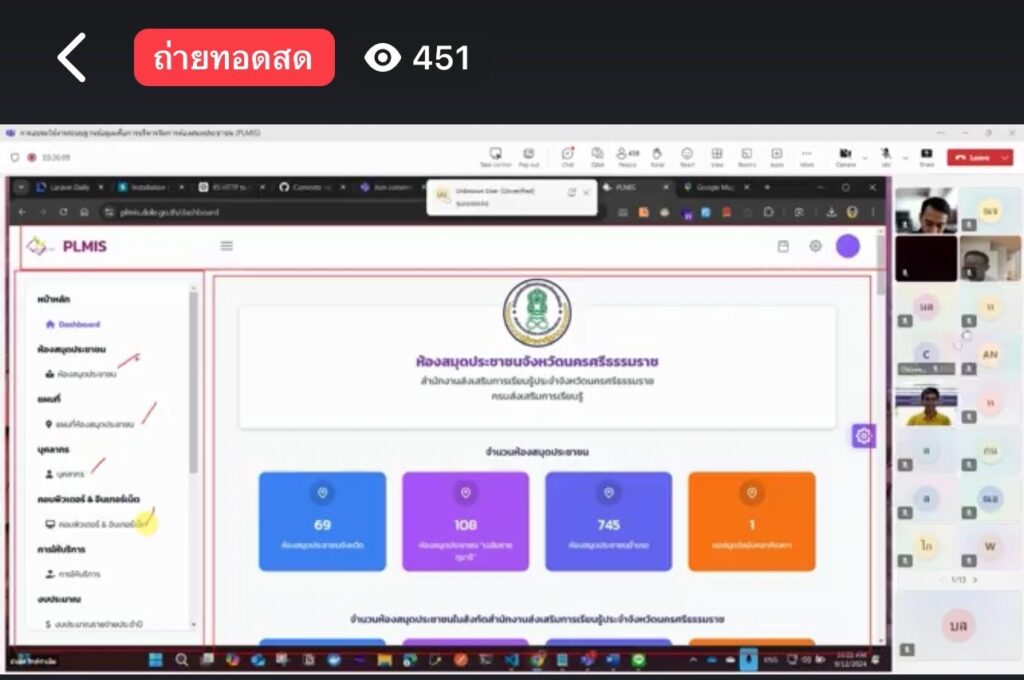This screenshot has height=680, width=1024.
Task: Tap the back arrow beside the live badge
Action: [x=72, y=58]
